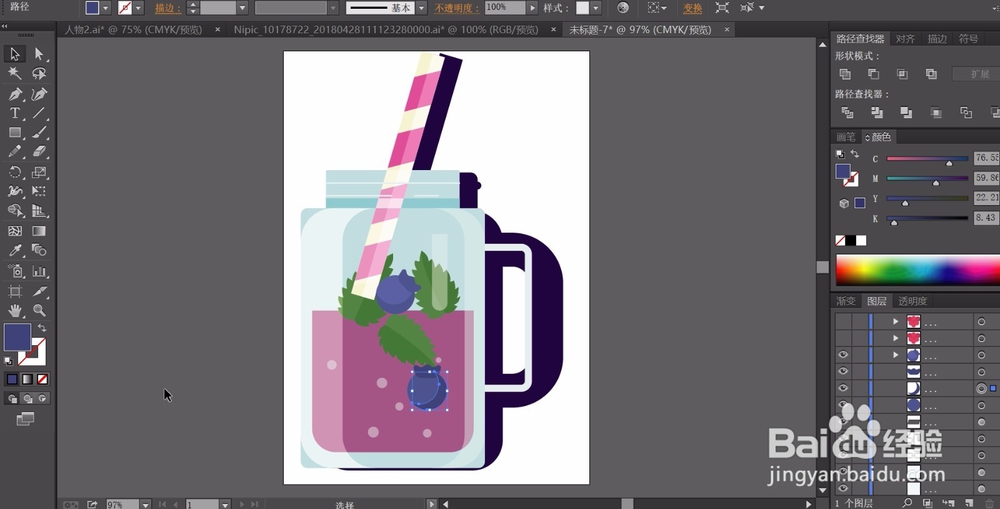
Task: Select the Zoom magnifier tool
Action: [39, 311]
